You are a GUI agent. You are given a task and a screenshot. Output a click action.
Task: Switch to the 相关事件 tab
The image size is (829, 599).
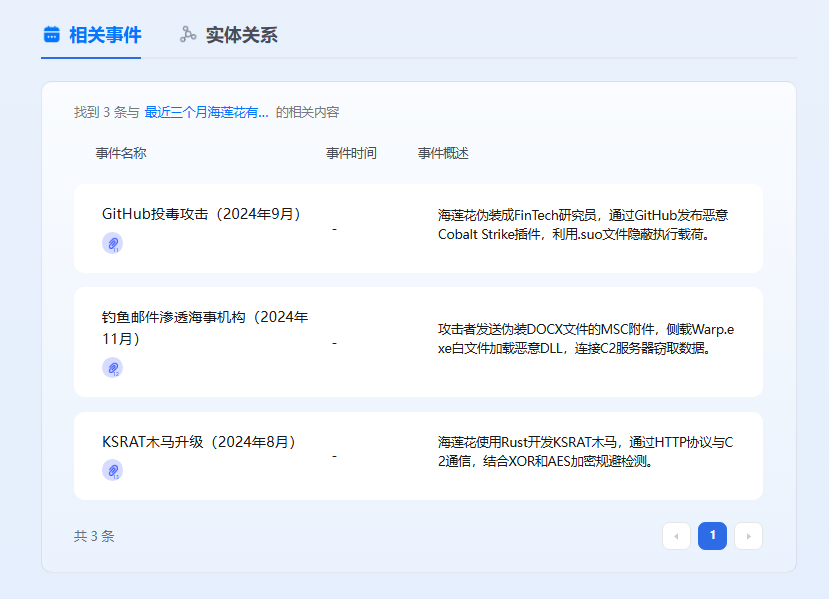91,35
